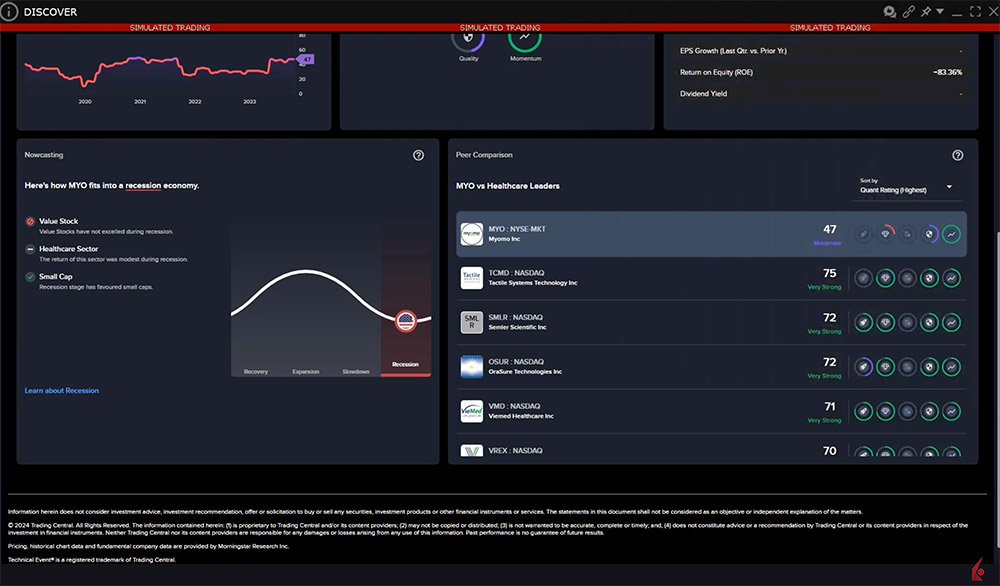
Task: Click the US flag marker on cycle curve
Action: point(405,321)
